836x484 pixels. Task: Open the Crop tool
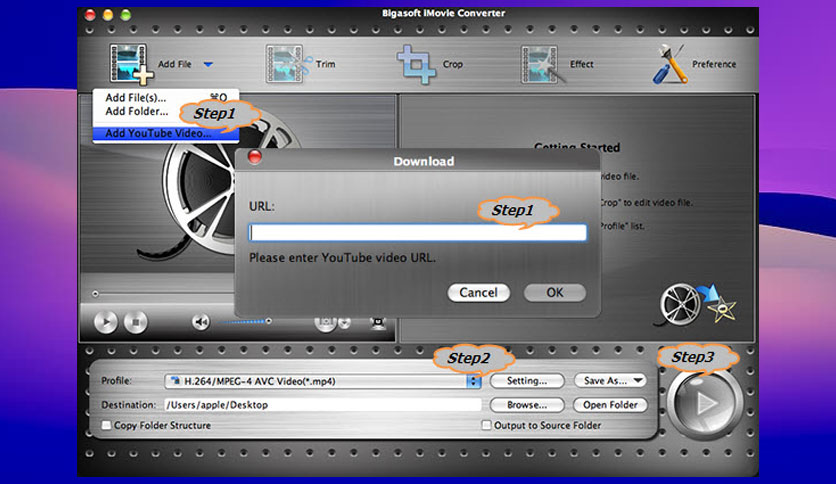[x=429, y=64]
